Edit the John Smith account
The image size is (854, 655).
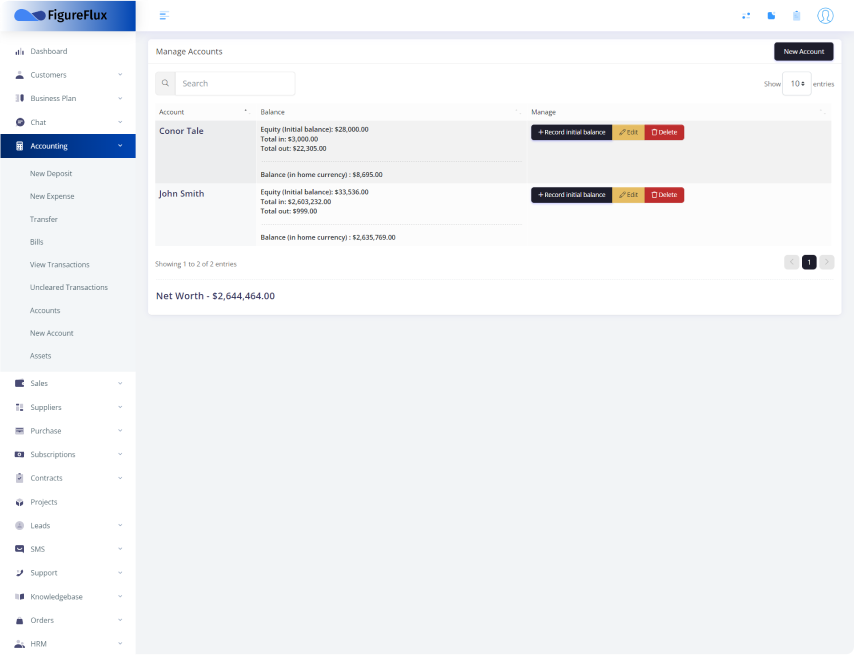click(x=628, y=195)
